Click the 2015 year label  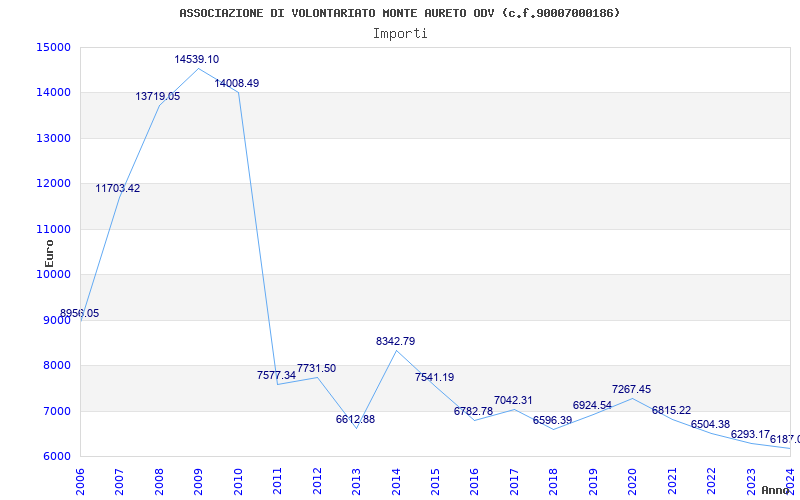(x=436, y=482)
